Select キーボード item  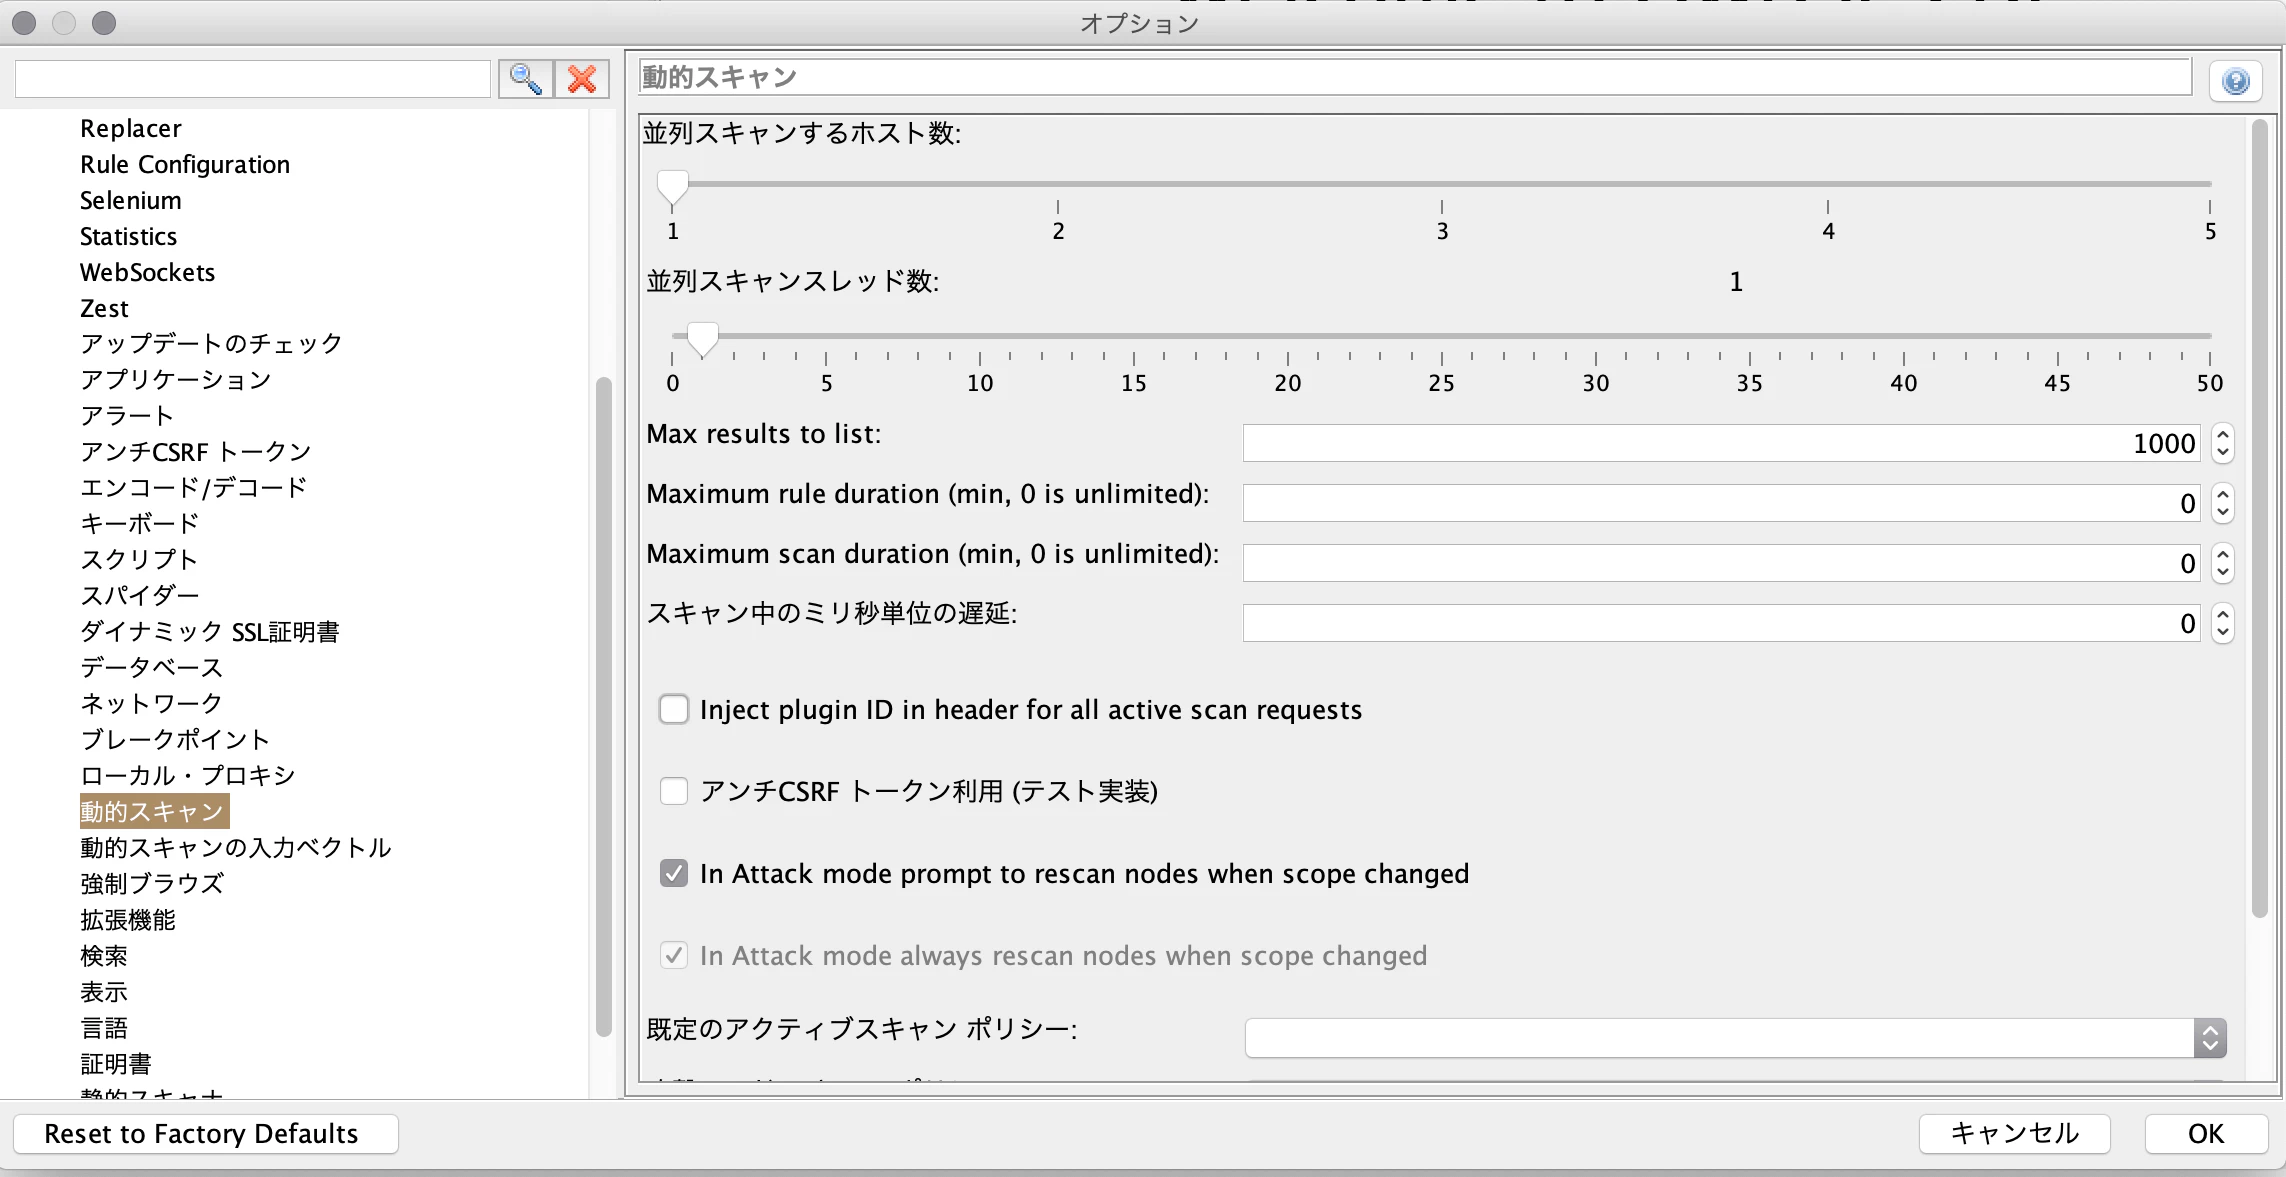click(x=140, y=523)
